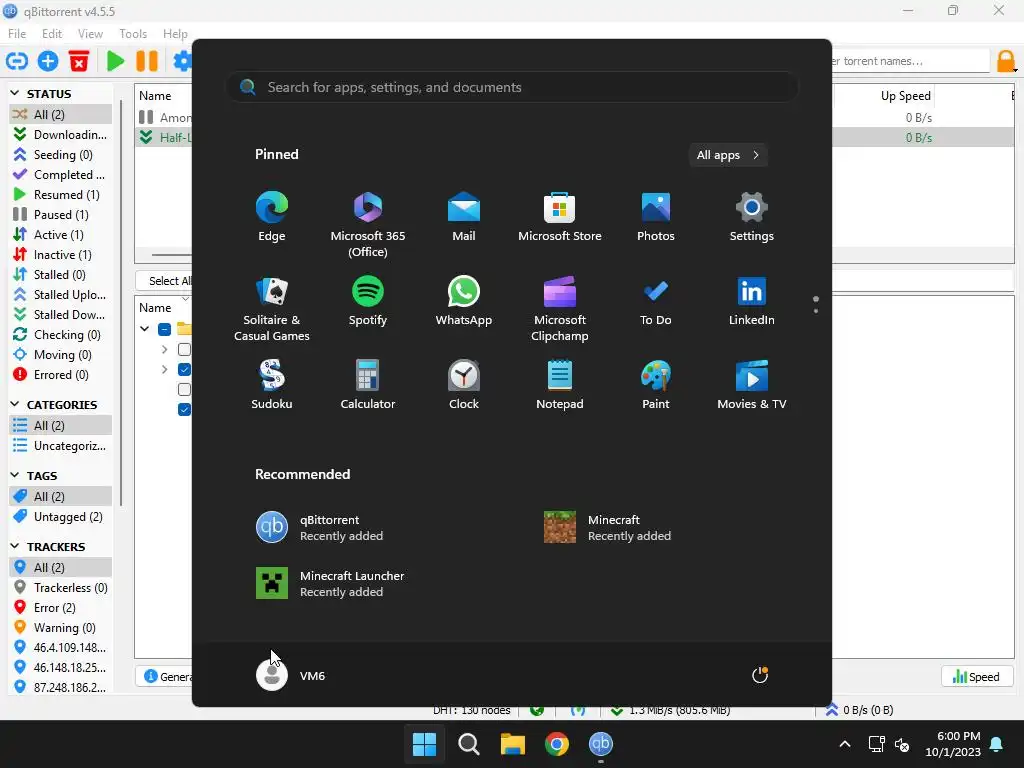
Task: Open recommended Minecraft app
Action: [608, 528]
